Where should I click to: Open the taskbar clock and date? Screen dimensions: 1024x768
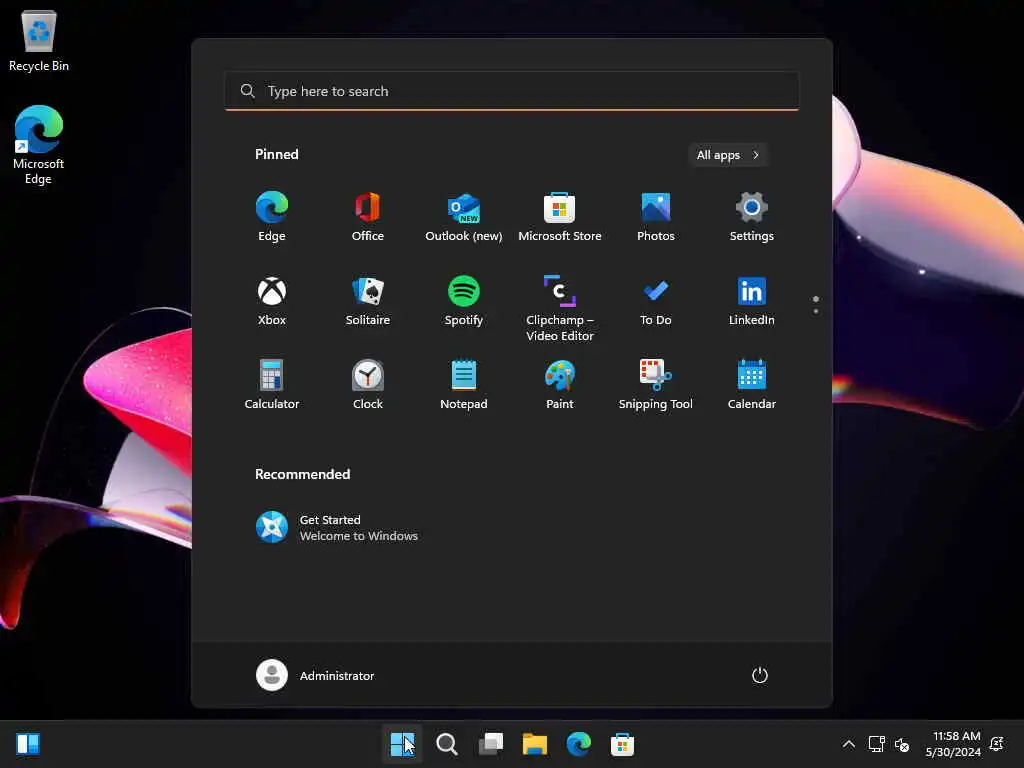tap(953, 744)
